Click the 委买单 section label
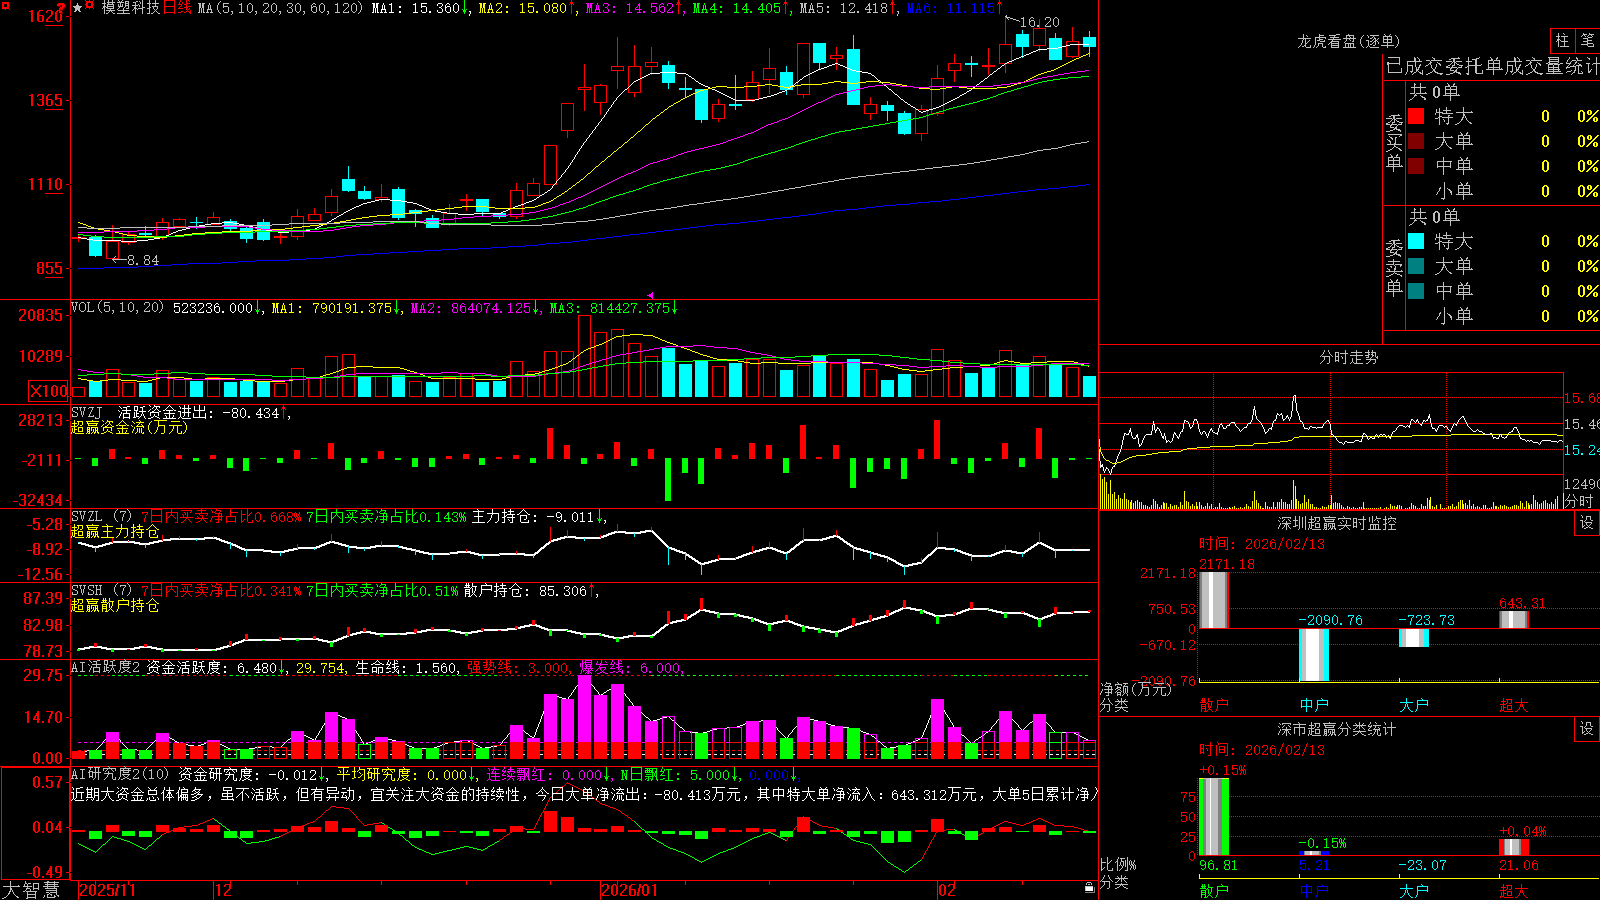Viewport: 1600px width, 900px height. pos(1394,143)
